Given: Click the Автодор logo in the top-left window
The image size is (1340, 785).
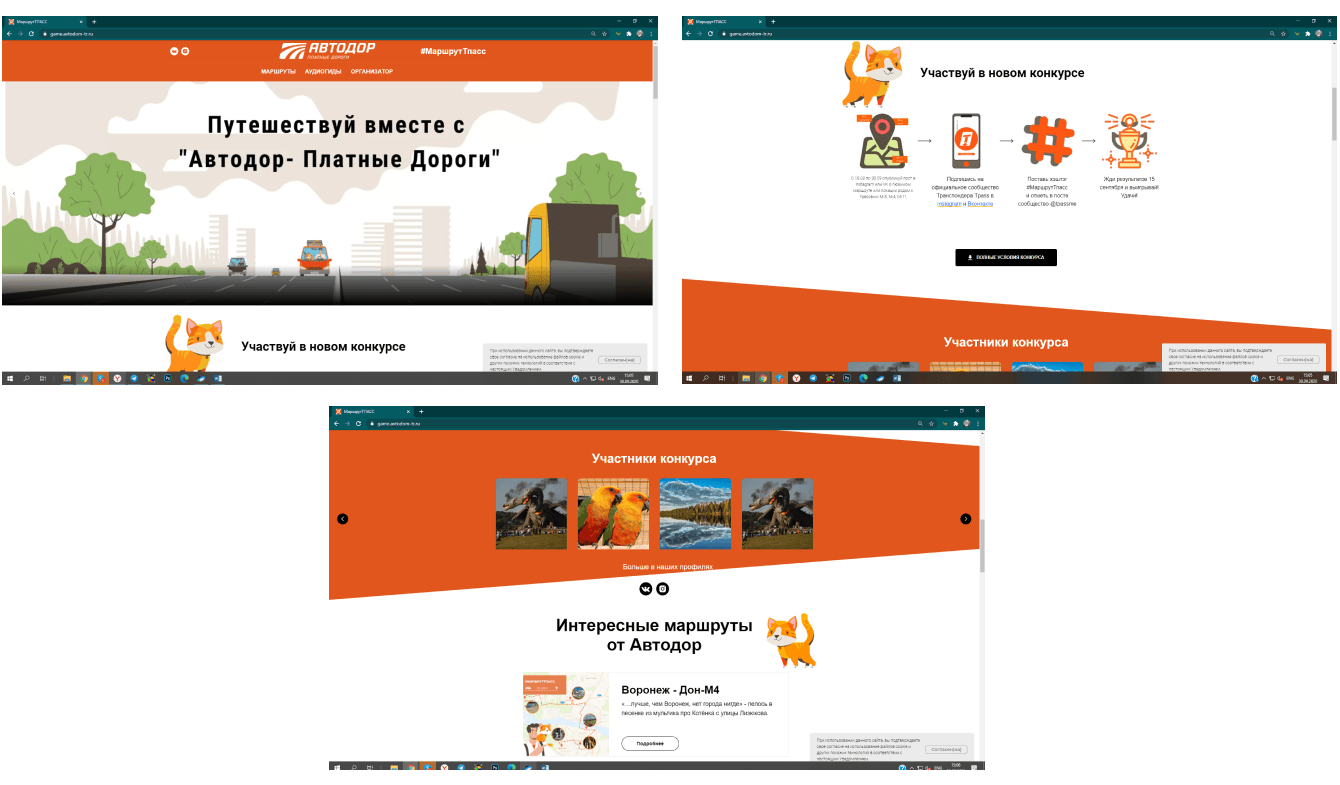Looking at the screenshot, I should tap(327, 52).
